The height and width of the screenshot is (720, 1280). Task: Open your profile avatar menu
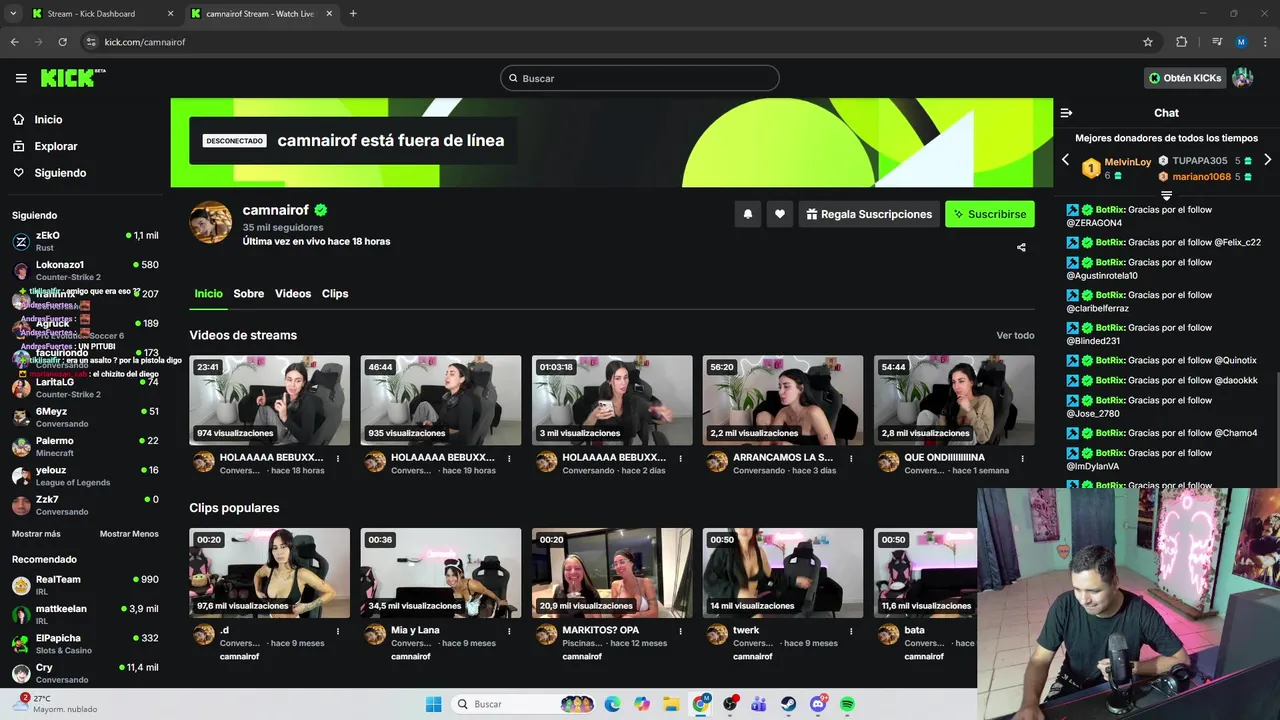(1243, 78)
